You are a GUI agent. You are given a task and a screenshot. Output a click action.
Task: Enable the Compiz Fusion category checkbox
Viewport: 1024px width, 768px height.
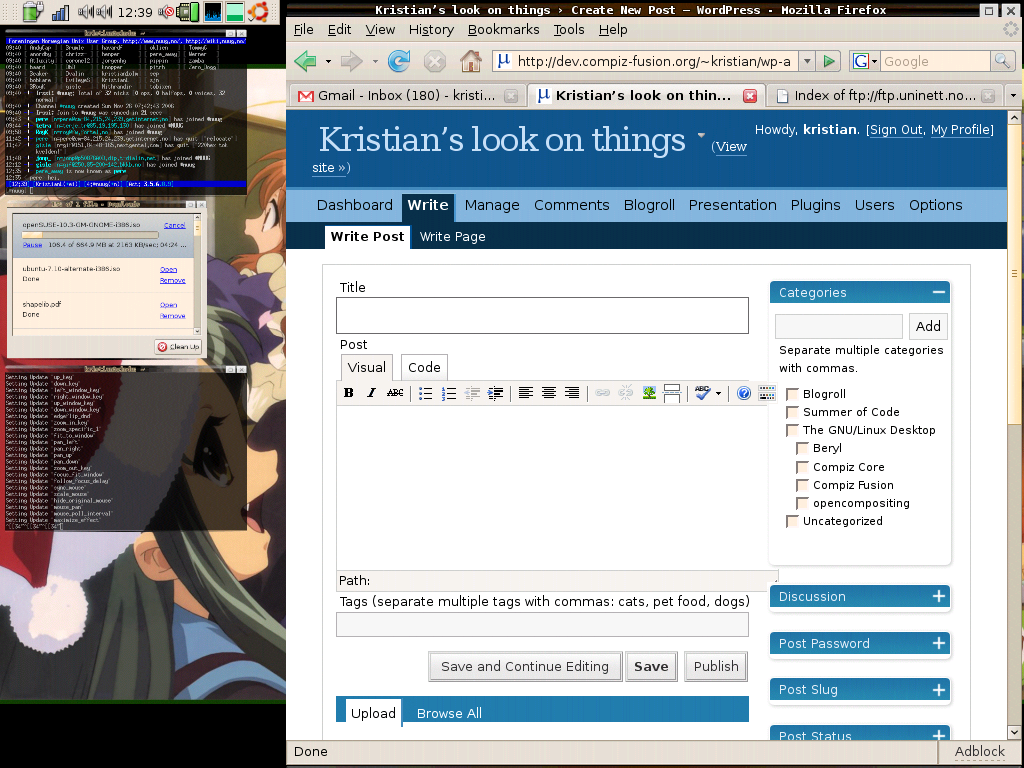[x=802, y=485]
